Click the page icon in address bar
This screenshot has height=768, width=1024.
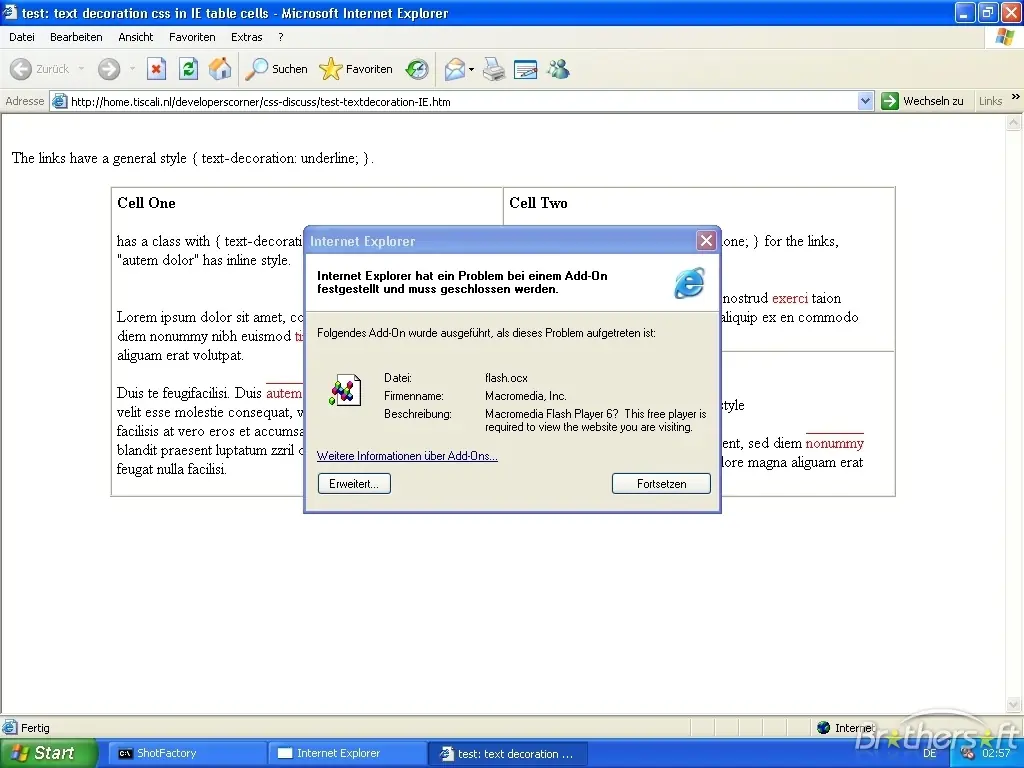pyautogui.click(x=59, y=101)
